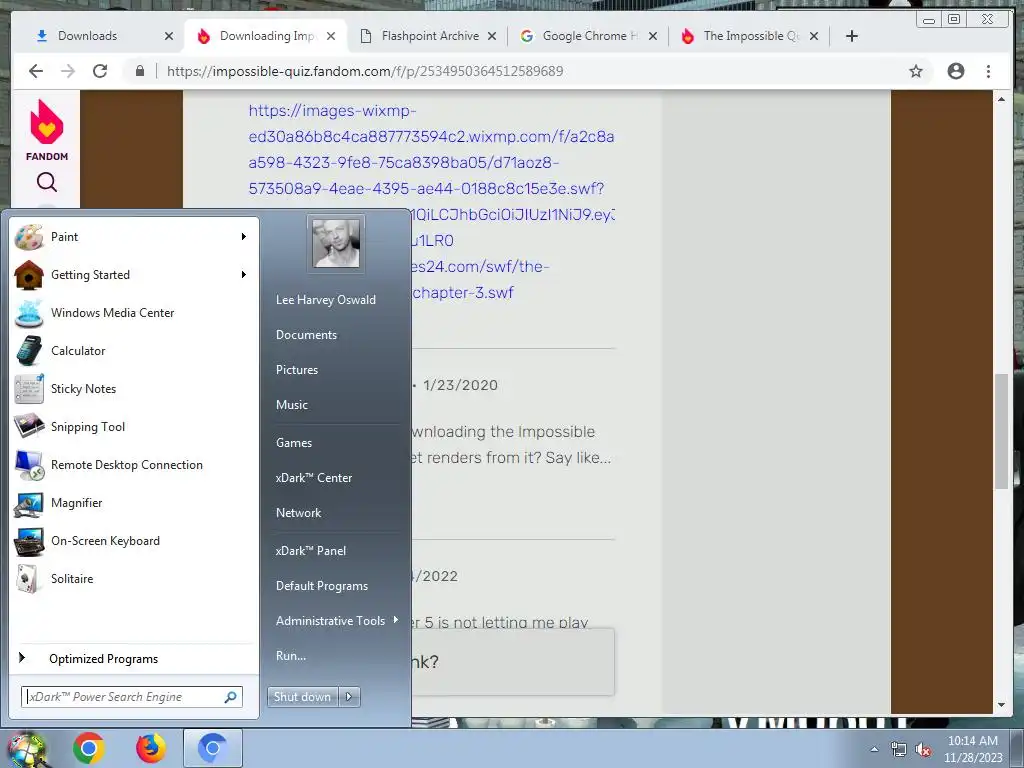
Task: Open Default Programs
Action: 322,586
